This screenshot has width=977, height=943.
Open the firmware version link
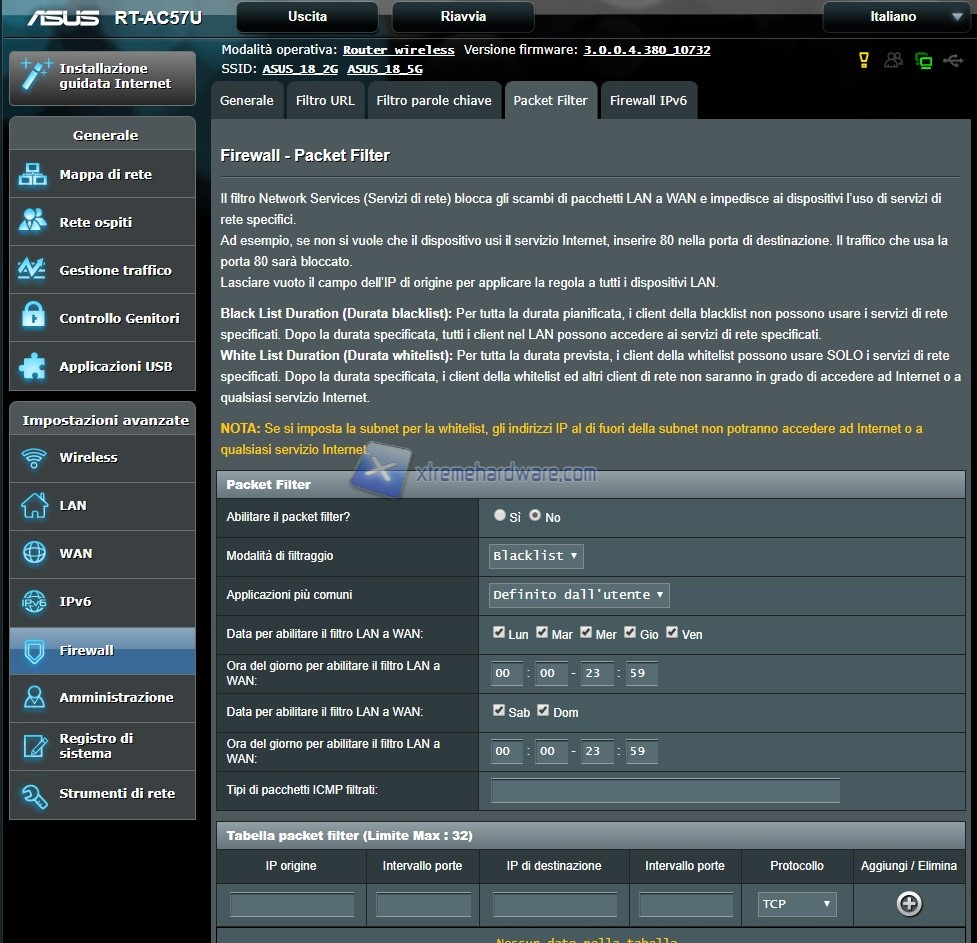click(647, 50)
